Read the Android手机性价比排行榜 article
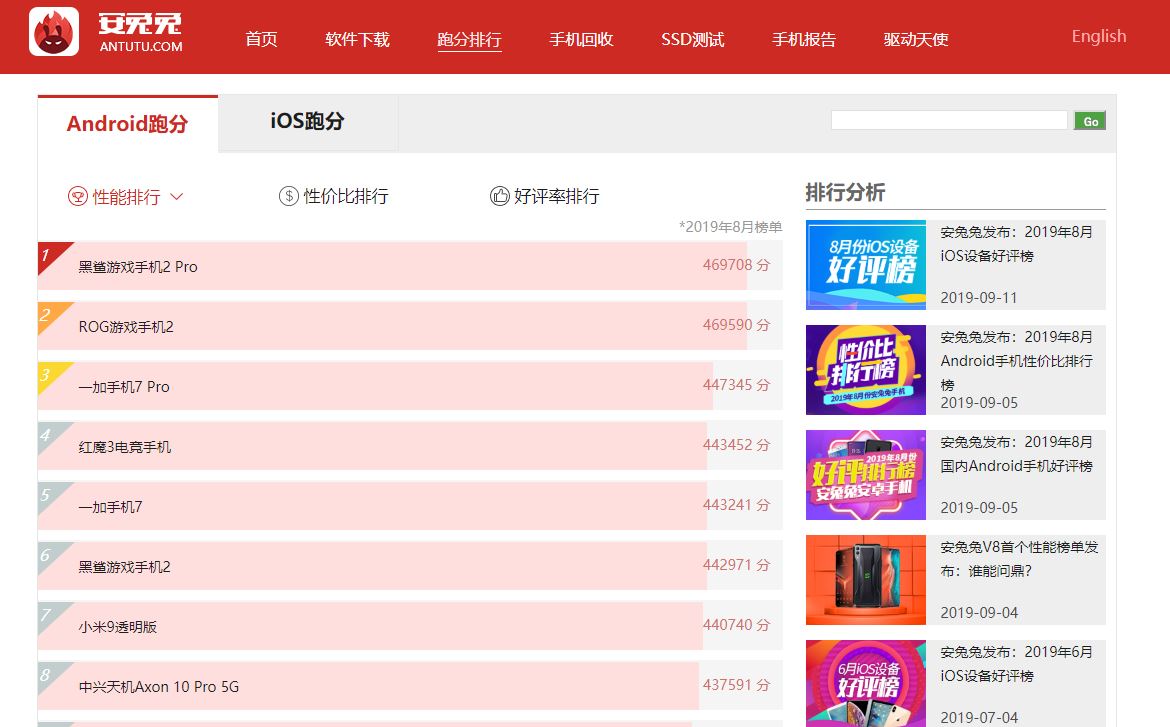Viewport: 1170px width, 727px height. tap(1016, 361)
